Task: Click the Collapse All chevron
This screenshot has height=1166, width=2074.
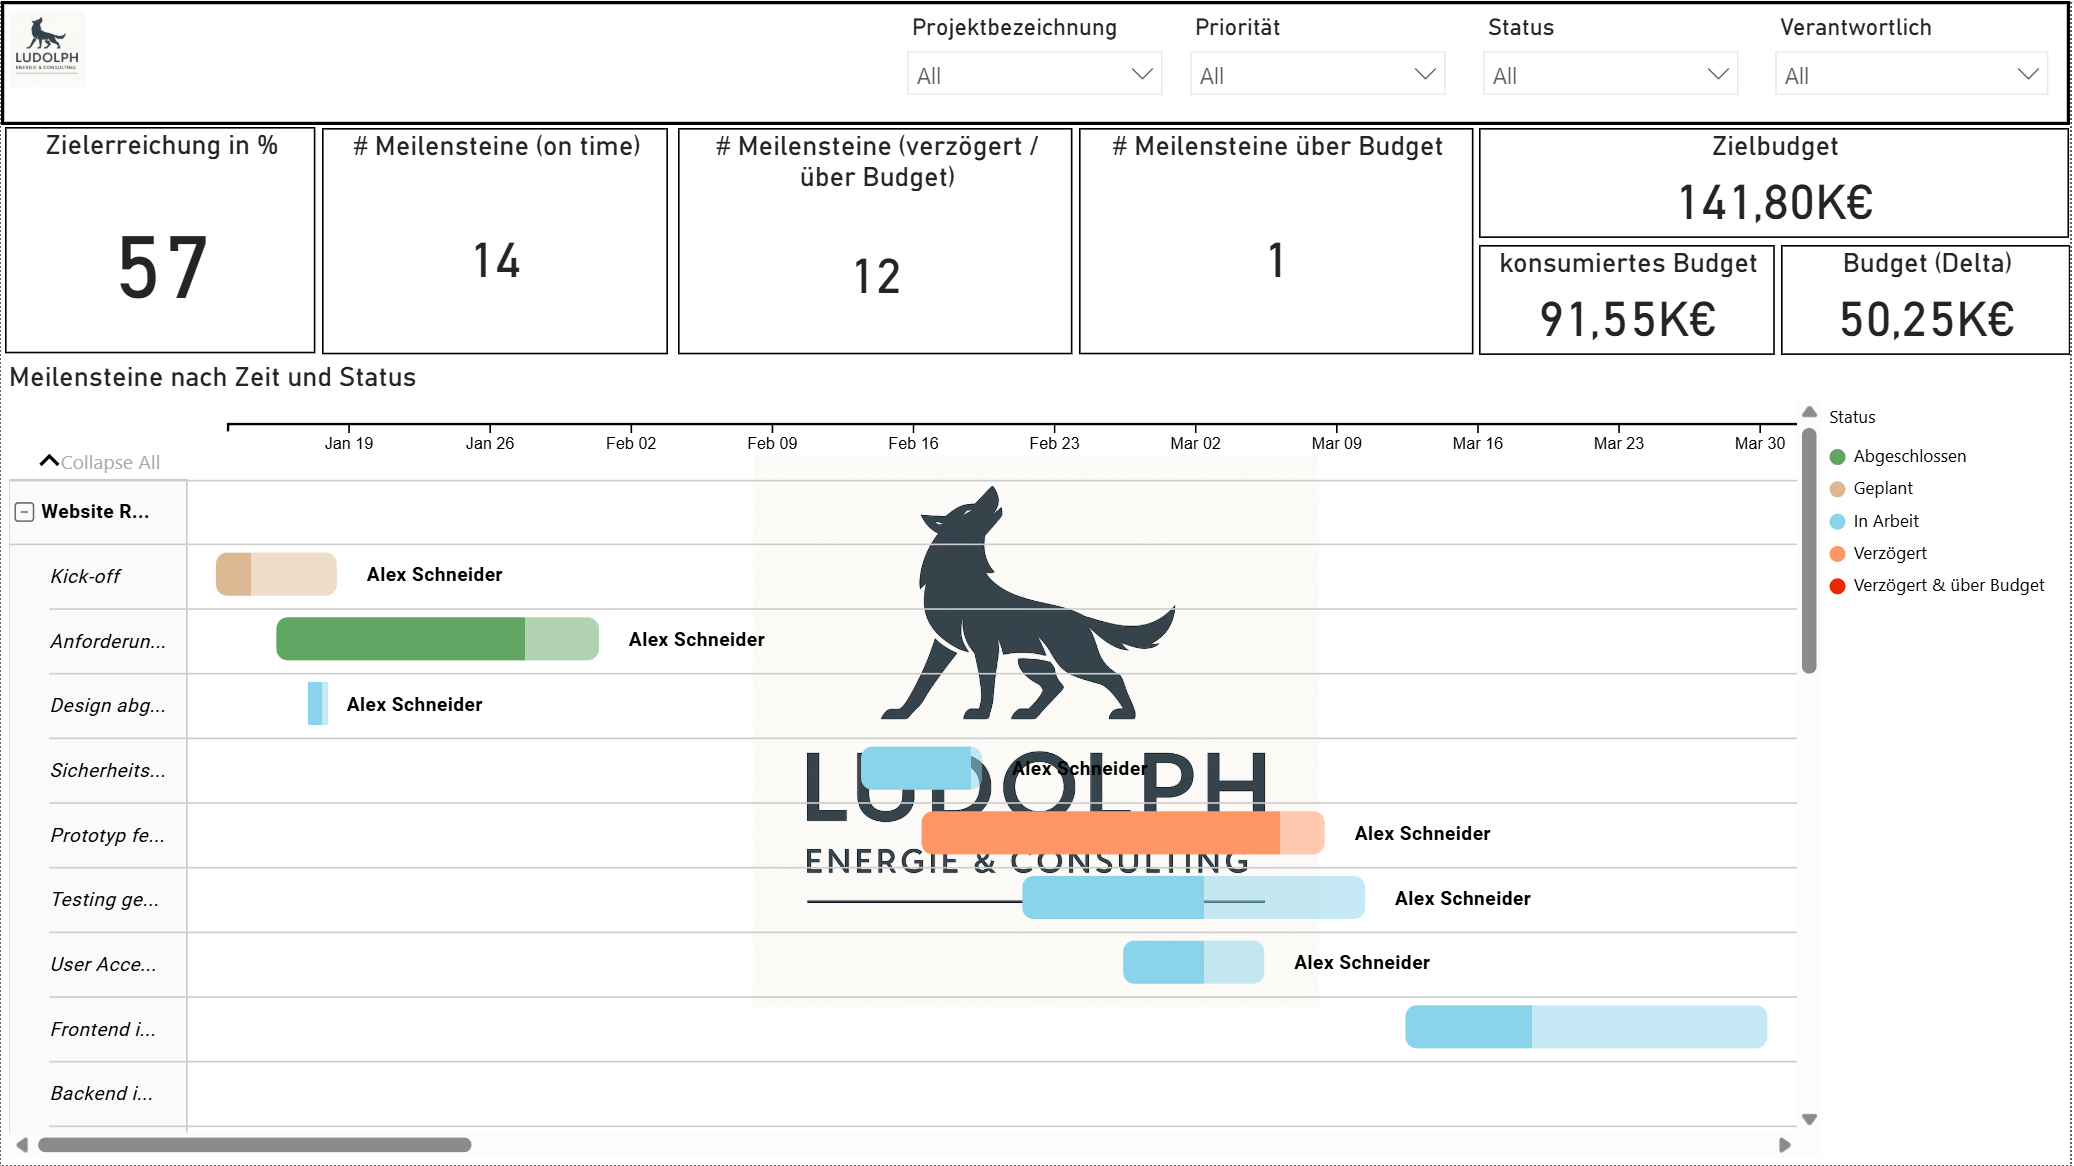Action: 48,461
